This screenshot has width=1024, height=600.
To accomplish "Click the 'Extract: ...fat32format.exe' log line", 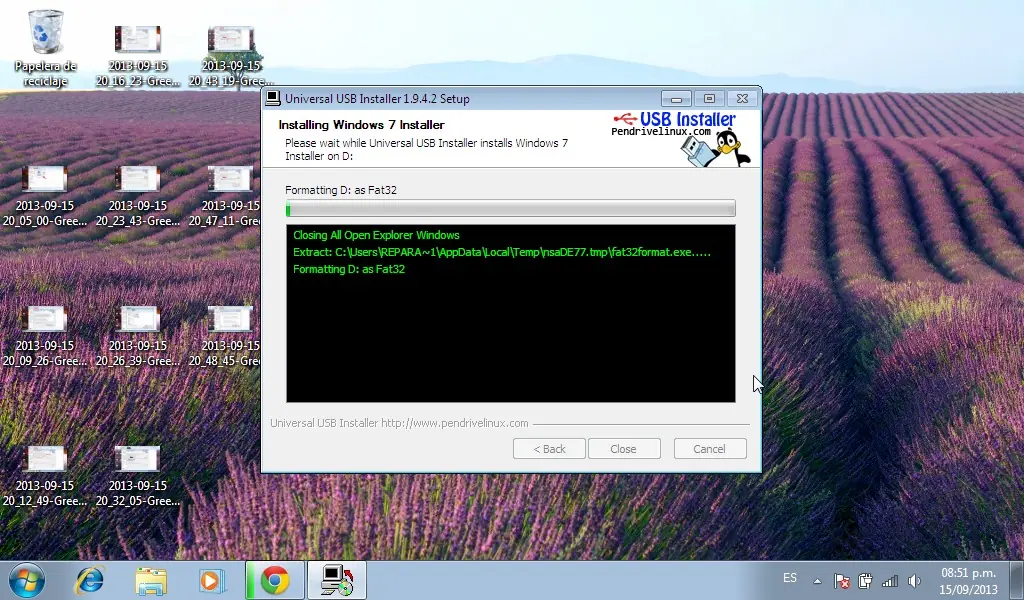I will point(502,252).
